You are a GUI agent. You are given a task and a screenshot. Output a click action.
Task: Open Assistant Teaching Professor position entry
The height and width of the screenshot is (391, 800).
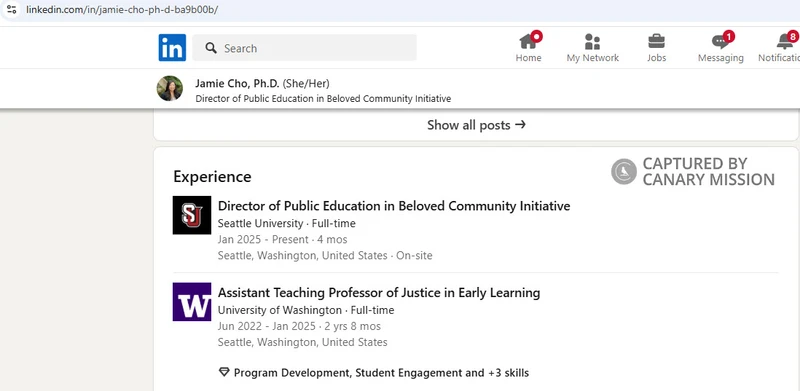pos(379,292)
